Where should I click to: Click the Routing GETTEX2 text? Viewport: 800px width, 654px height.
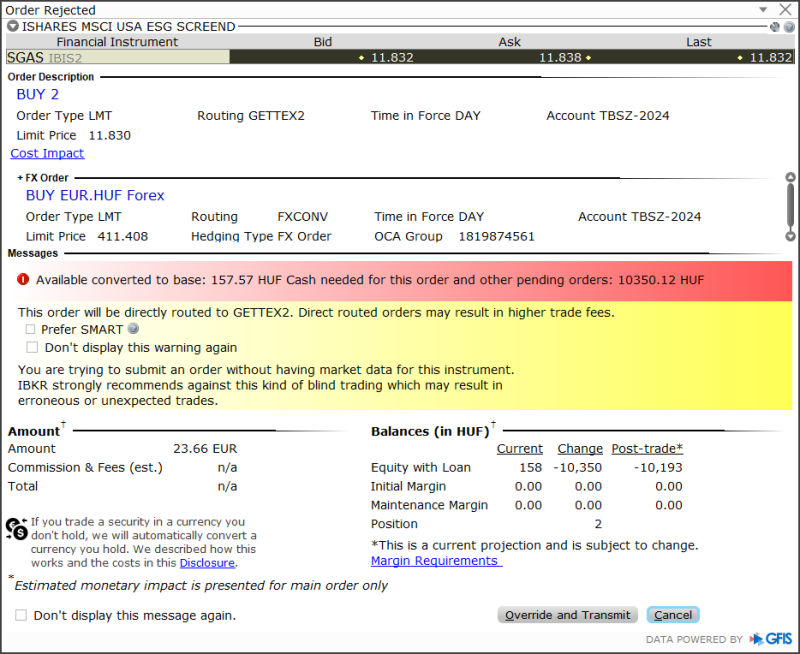[251, 116]
